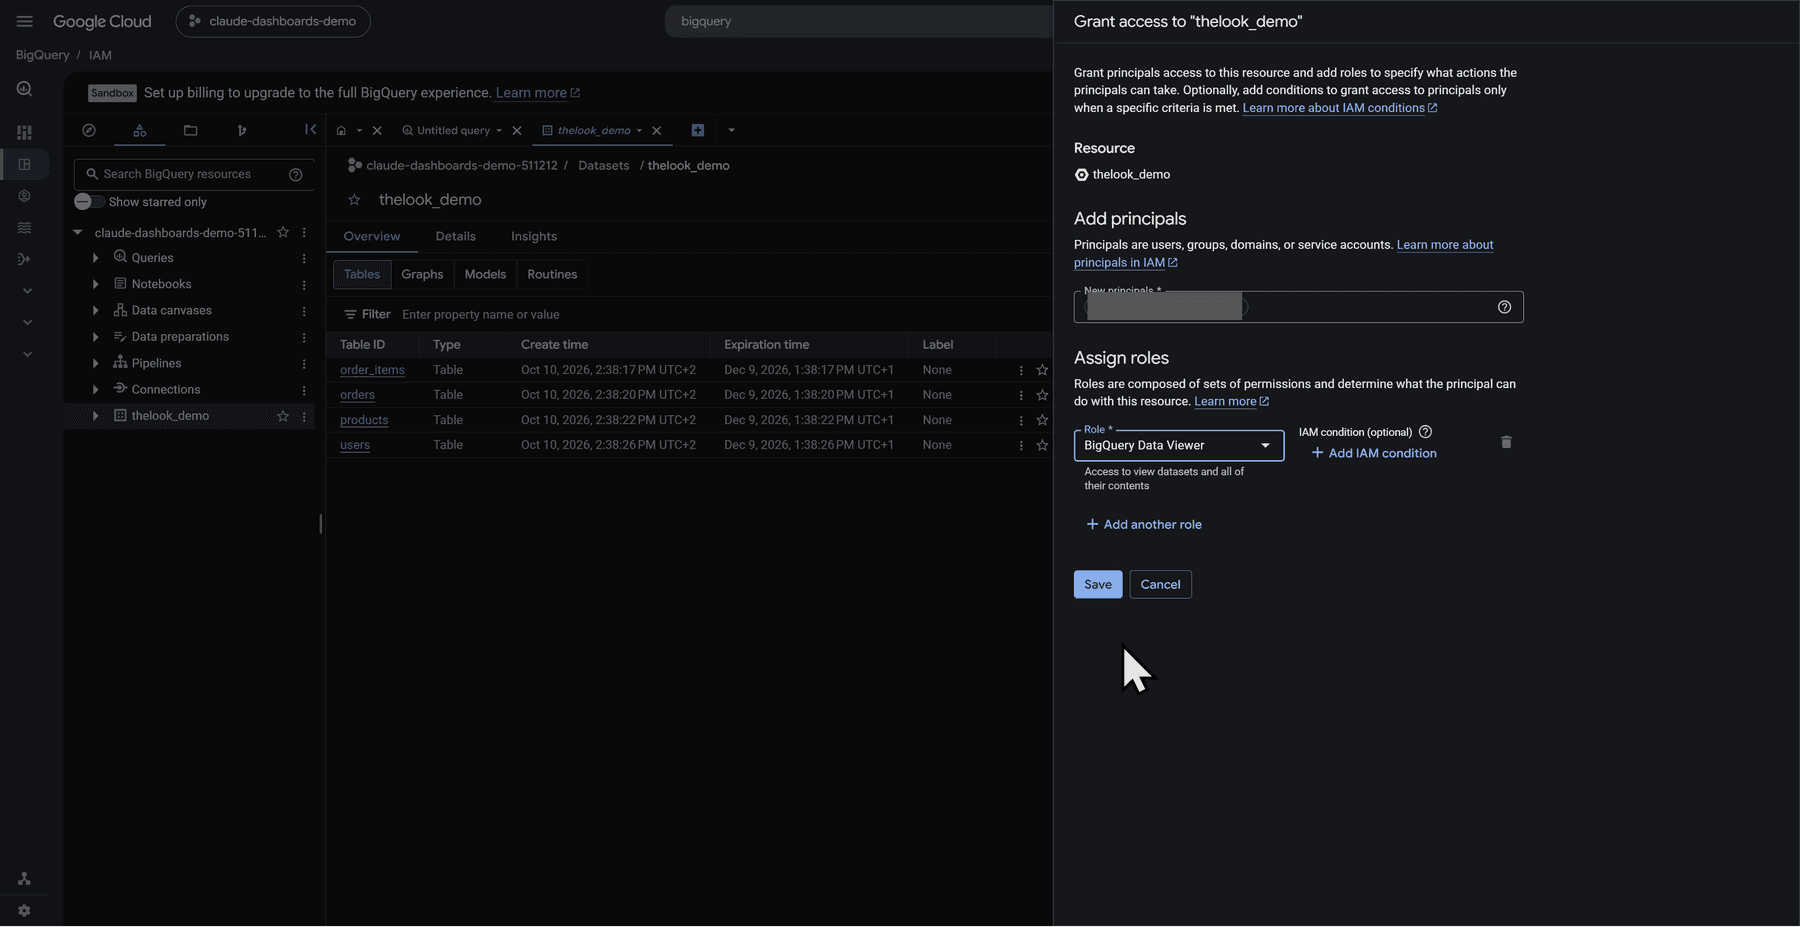Select the Graphs sub-tab
Viewport: 1800px width, 927px height.
(x=422, y=274)
